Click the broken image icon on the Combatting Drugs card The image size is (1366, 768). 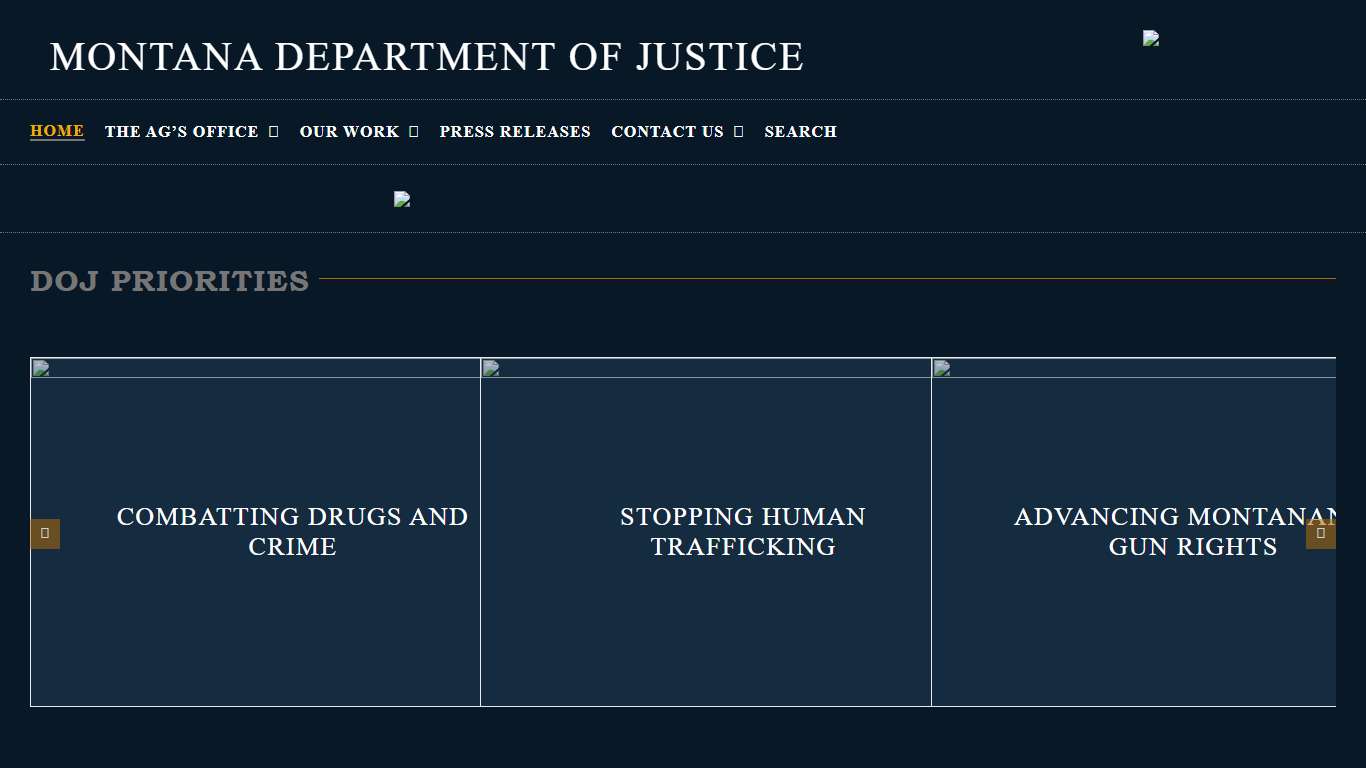pos(40,369)
